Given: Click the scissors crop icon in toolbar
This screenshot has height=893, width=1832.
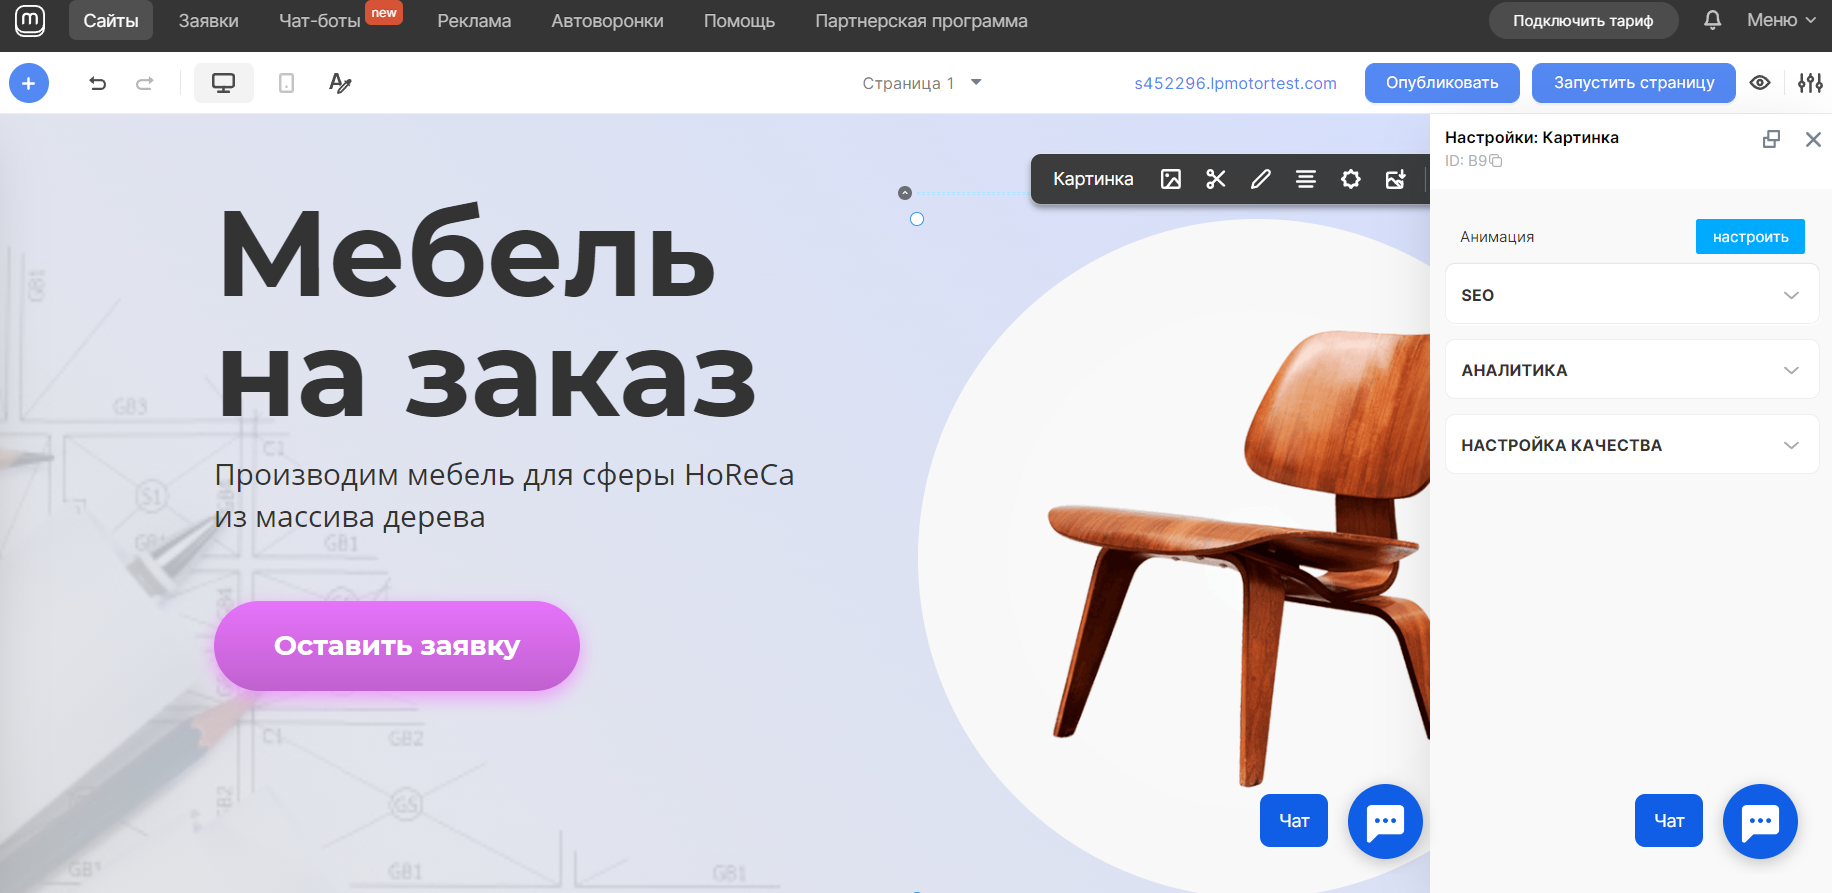Looking at the screenshot, I should (x=1216, y=179).
